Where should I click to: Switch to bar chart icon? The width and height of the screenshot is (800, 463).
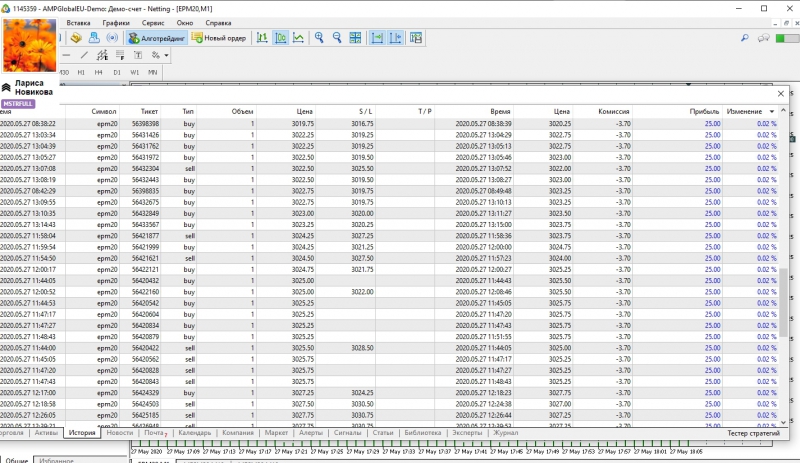pos(262,38)
